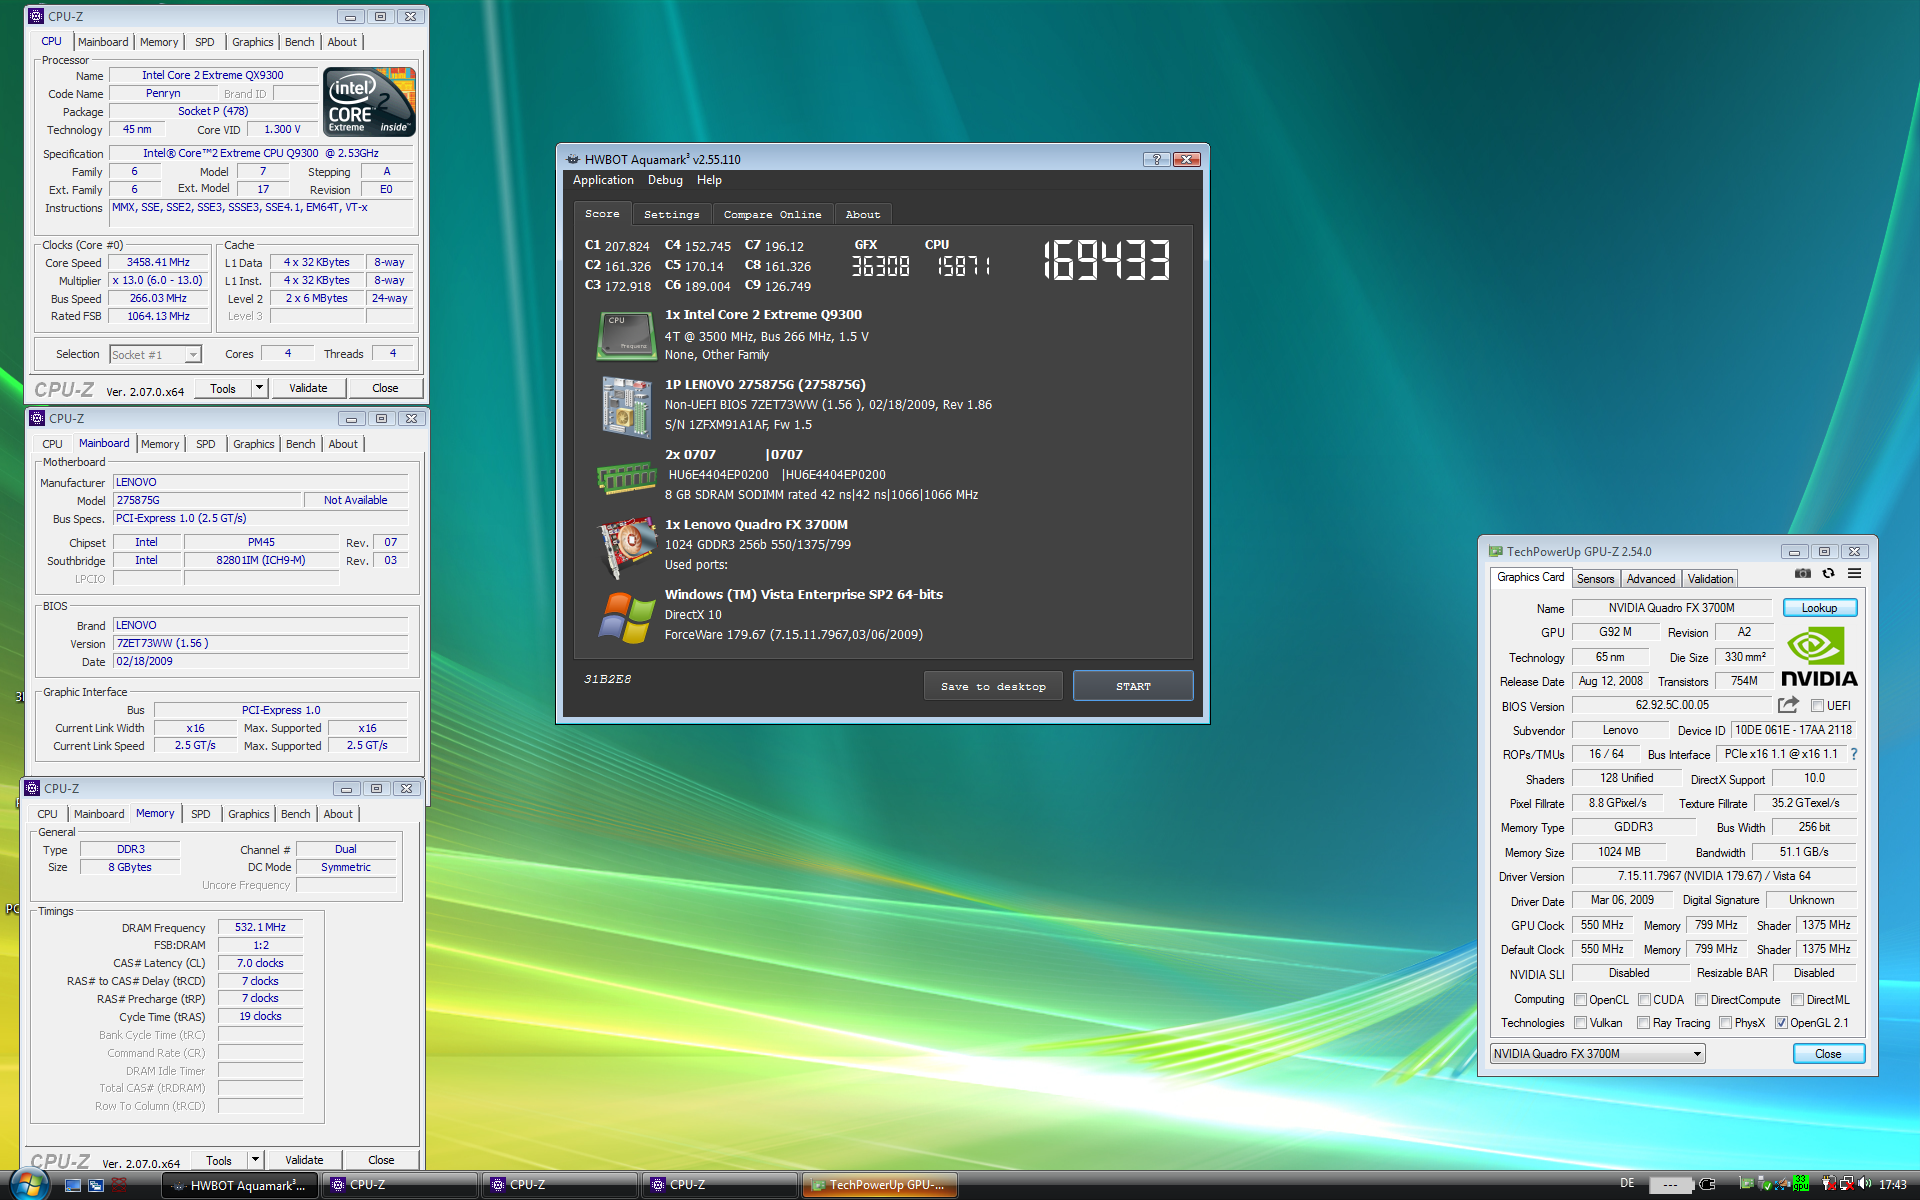Open the Windows Start orb
The width and height of the screenshot is (1920, 1200).
coord(30,1185)
